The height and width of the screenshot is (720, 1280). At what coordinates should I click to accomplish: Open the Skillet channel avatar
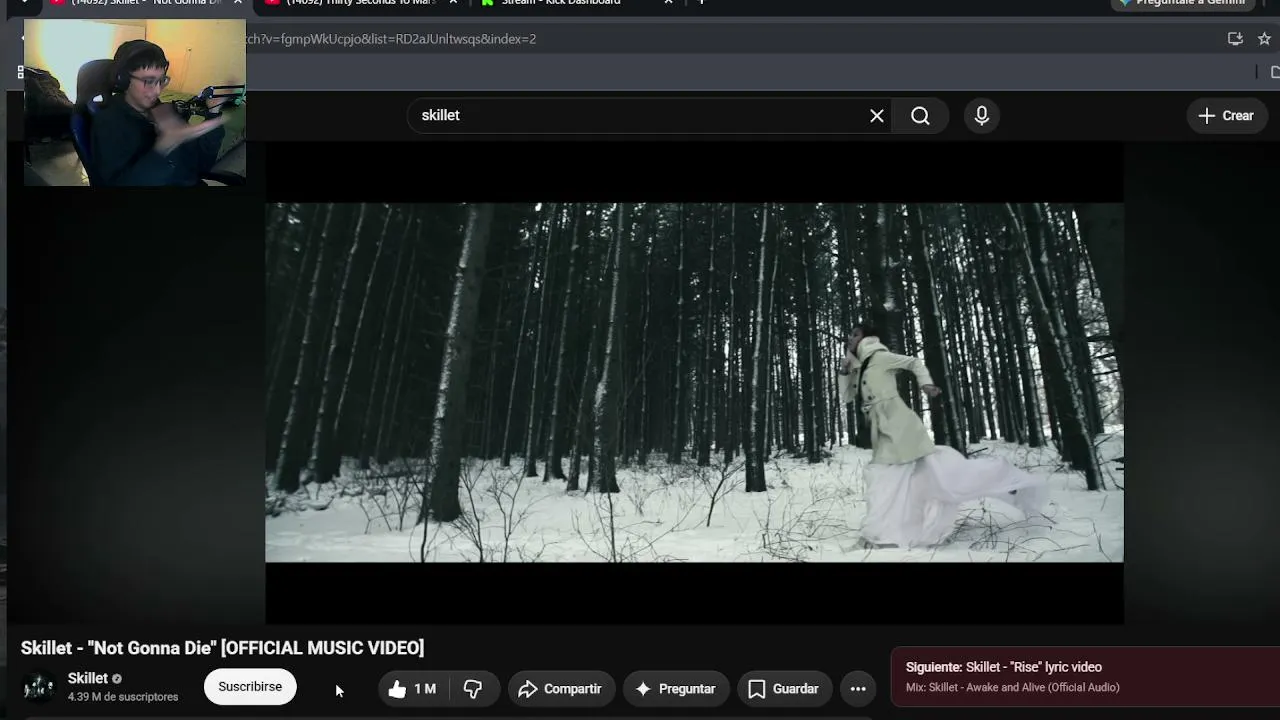39,687
